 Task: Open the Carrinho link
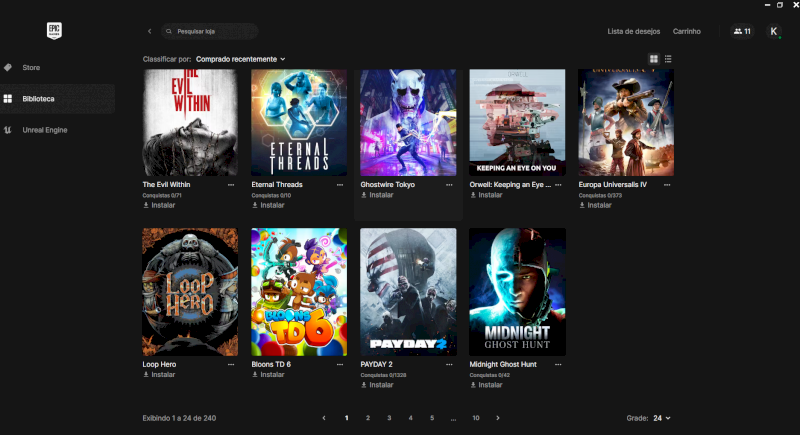(x=686, y=31)
